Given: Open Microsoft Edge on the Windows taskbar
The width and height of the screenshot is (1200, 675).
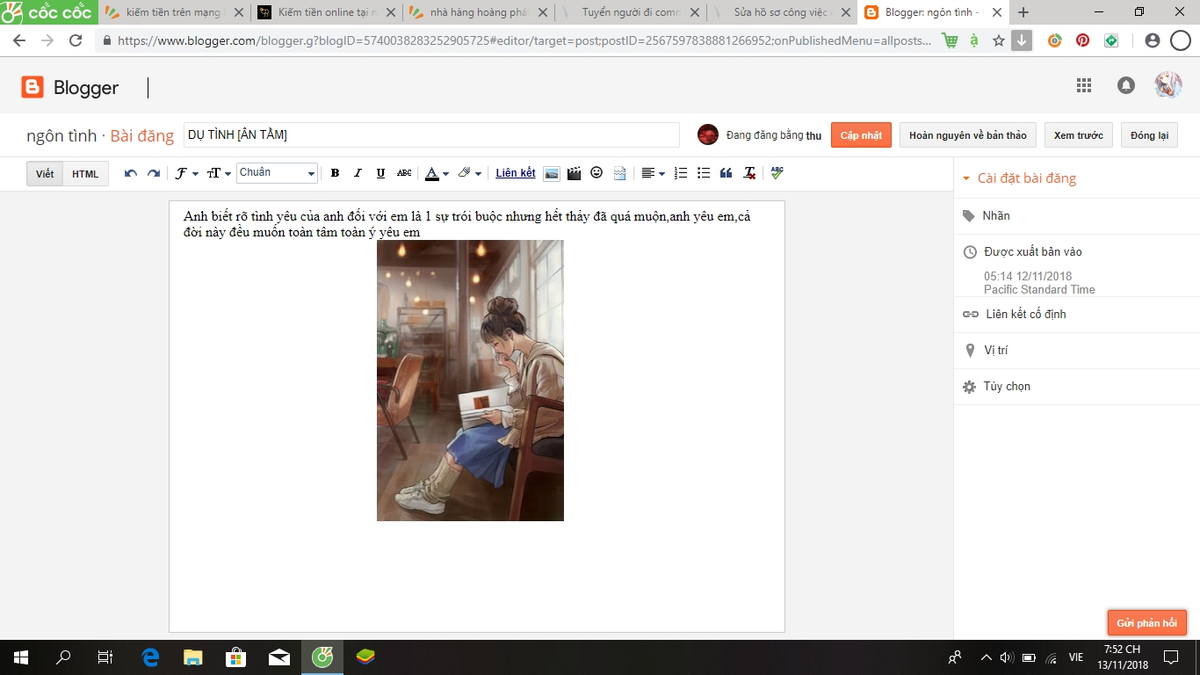Looking at the screenshot, I should click(151, 657).
